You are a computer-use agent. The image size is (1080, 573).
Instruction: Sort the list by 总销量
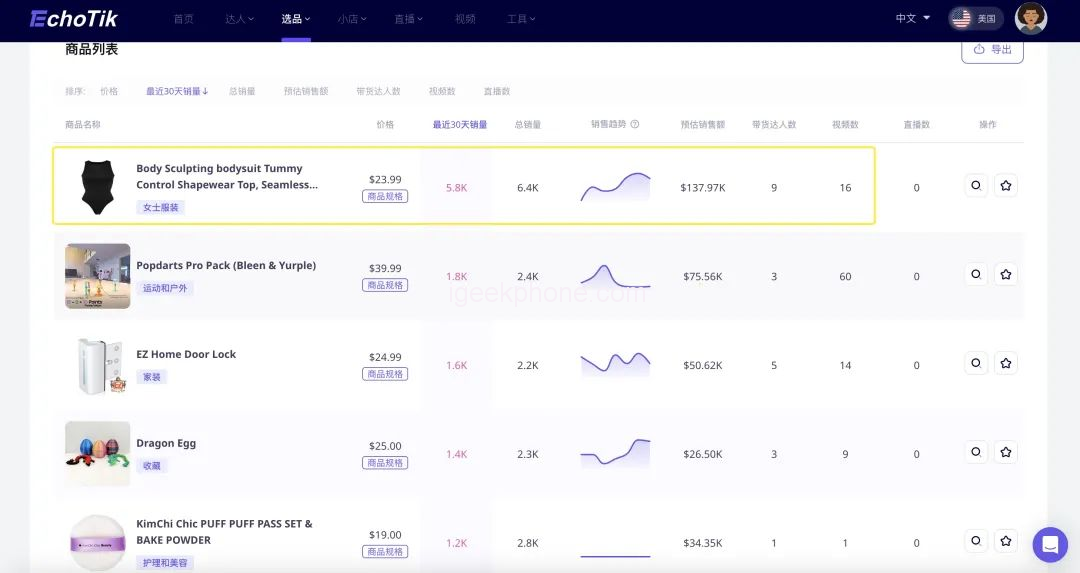pyautogui.click(x=242, y=91)
